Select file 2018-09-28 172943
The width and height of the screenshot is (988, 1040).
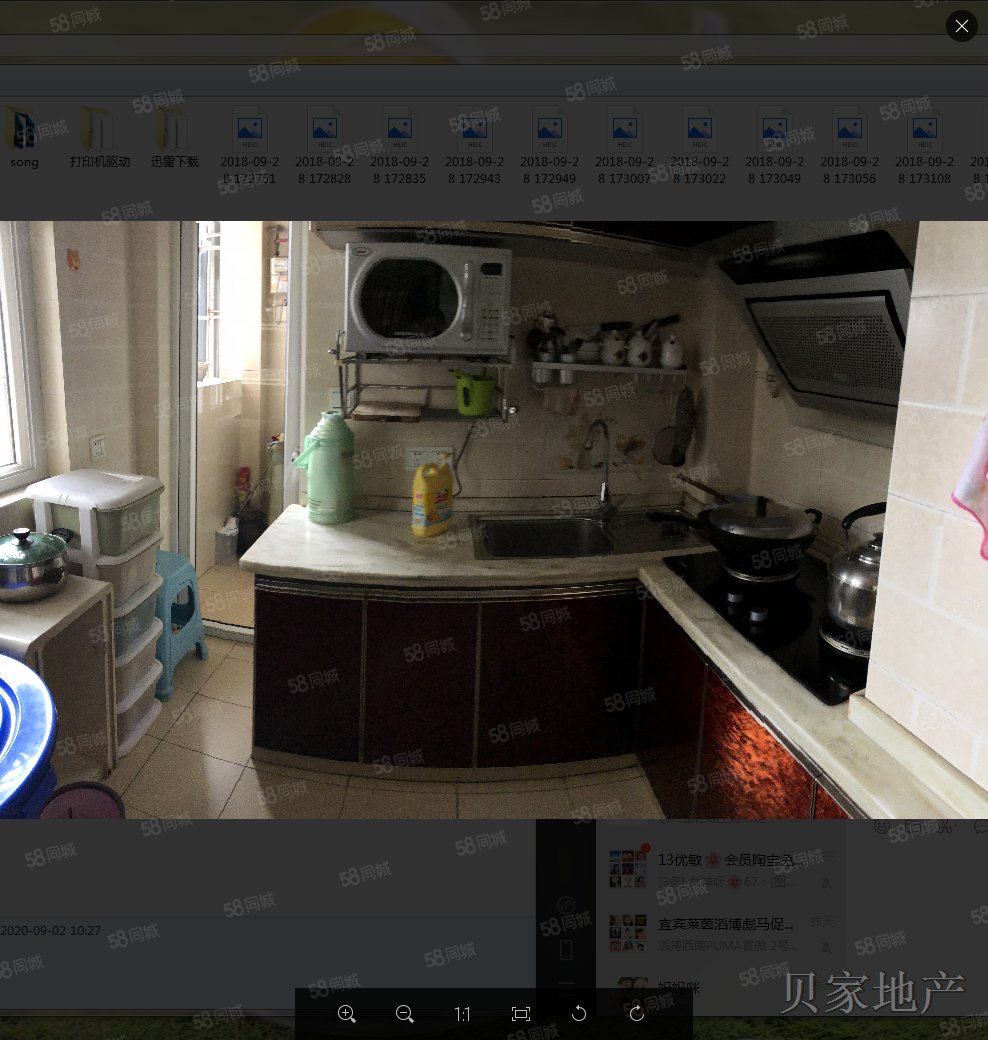(x=474, y=143)
